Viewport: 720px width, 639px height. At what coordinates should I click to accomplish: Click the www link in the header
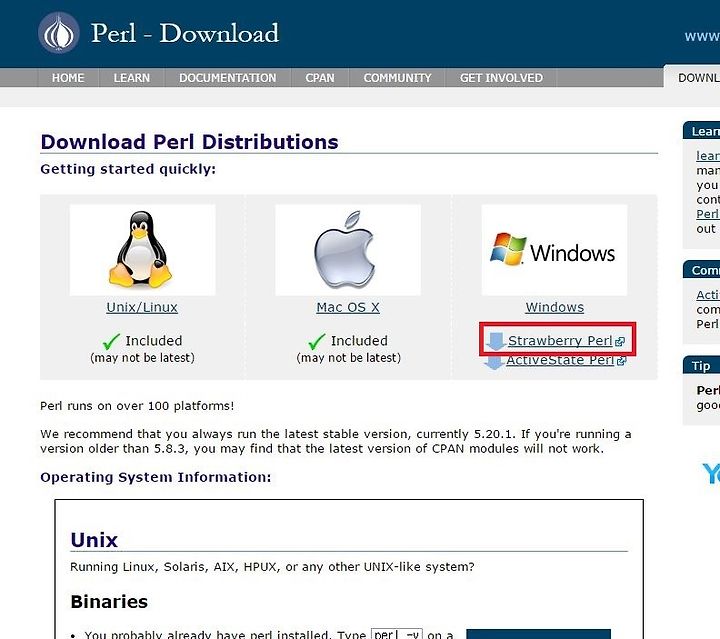point(702,36)
